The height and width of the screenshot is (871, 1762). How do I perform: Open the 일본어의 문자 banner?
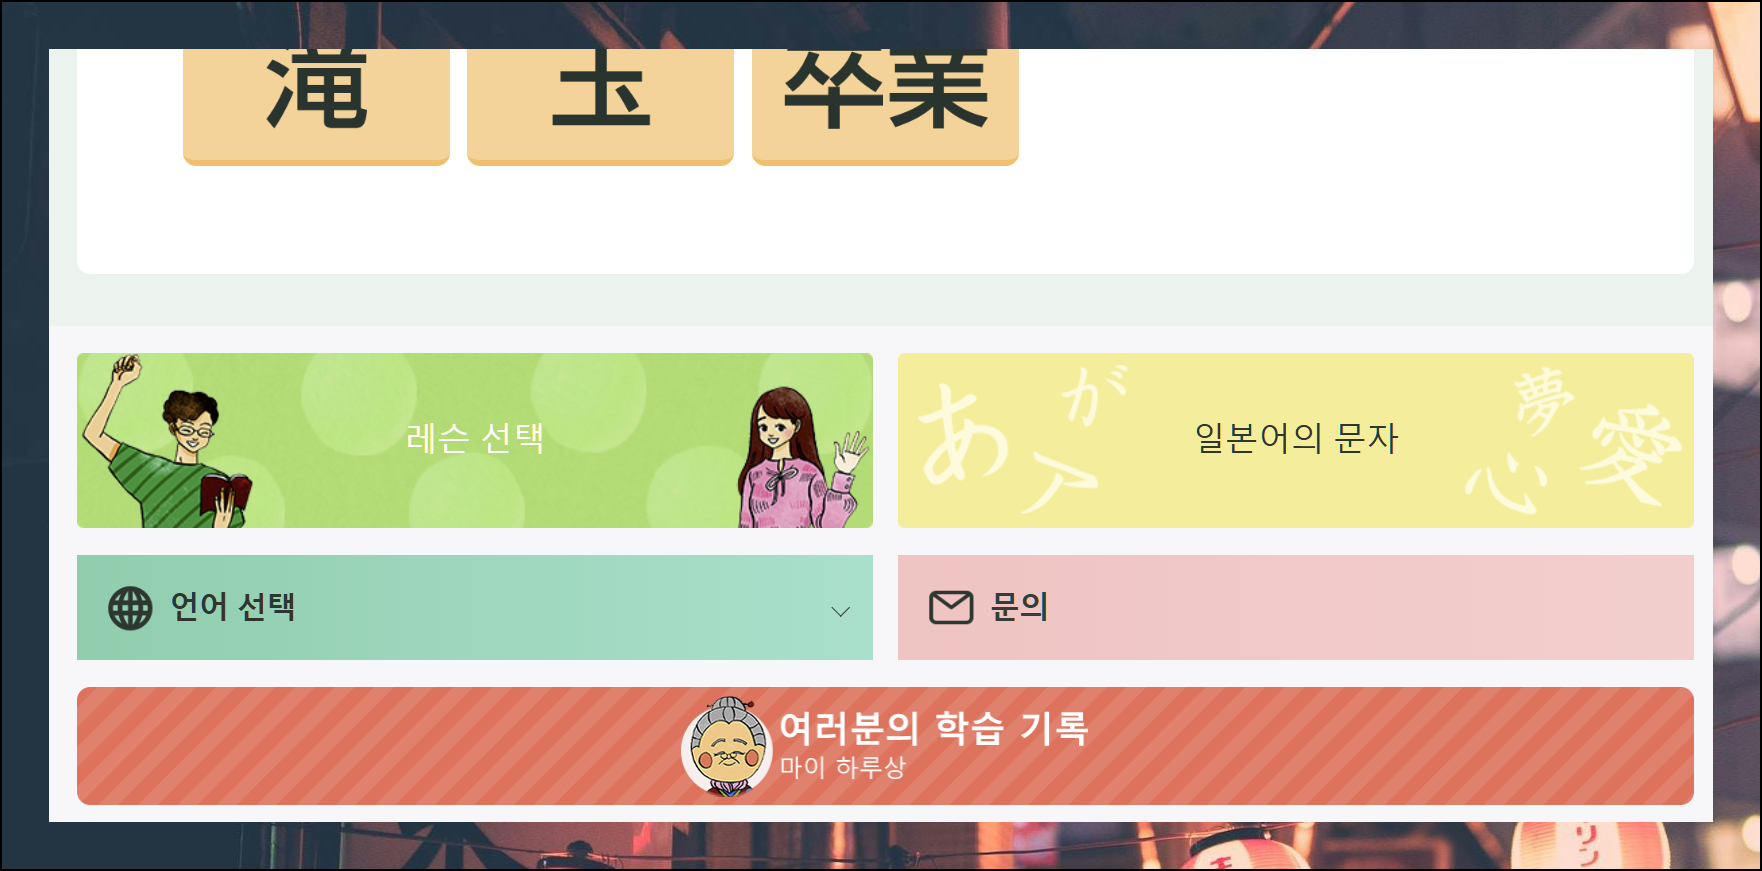1296,440
